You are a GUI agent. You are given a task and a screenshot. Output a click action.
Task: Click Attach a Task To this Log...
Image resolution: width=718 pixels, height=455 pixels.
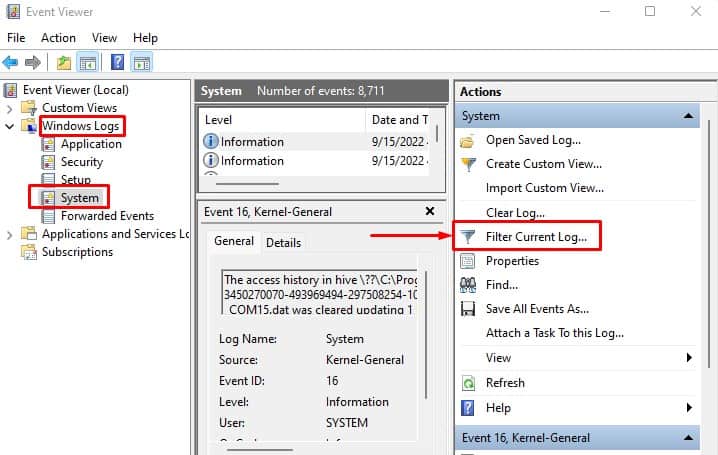pyautogui.click(x=555, y=333)
